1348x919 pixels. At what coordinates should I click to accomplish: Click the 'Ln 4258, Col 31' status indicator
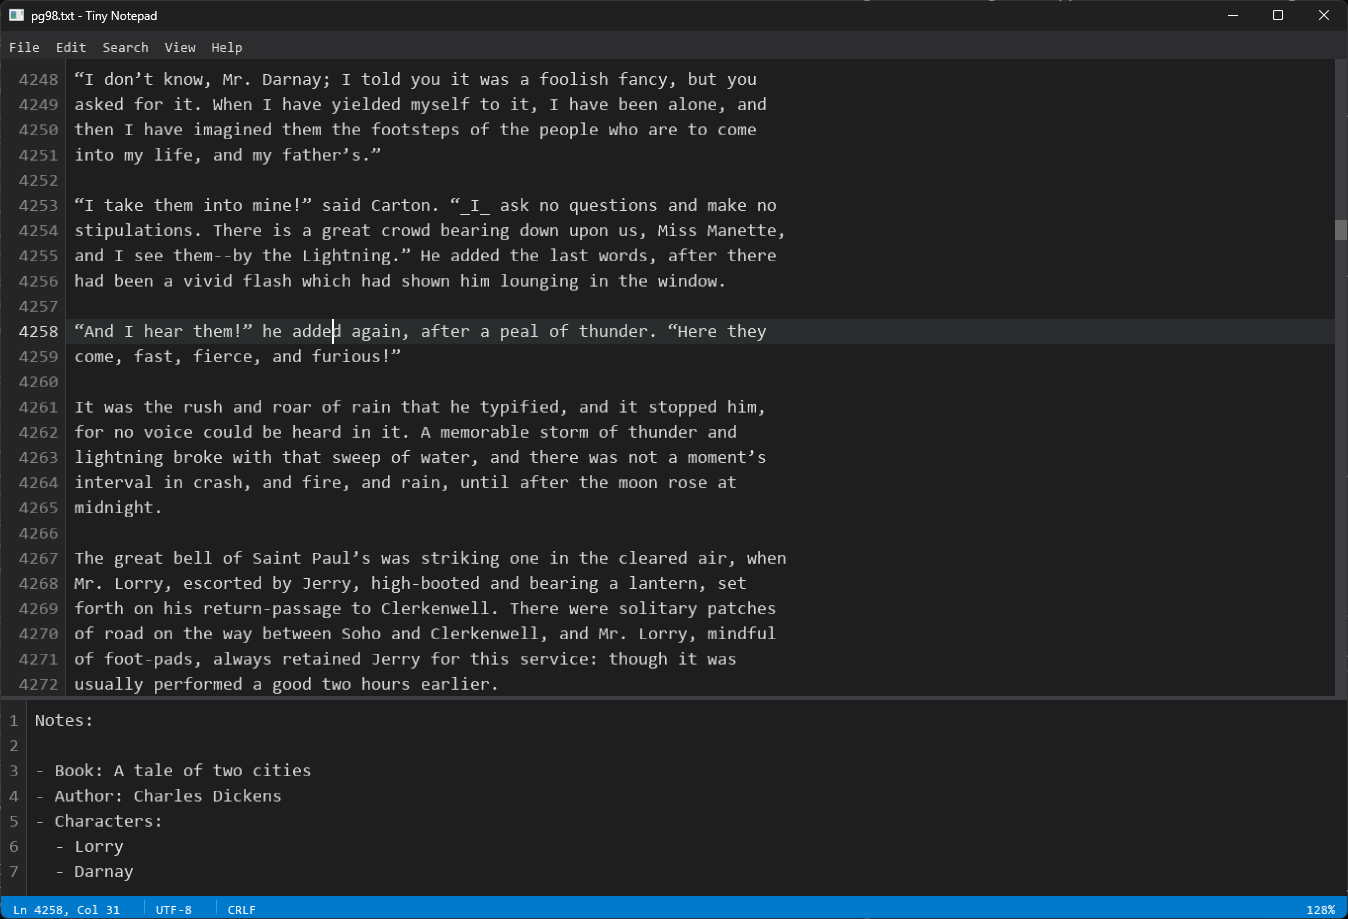[67, 910]
